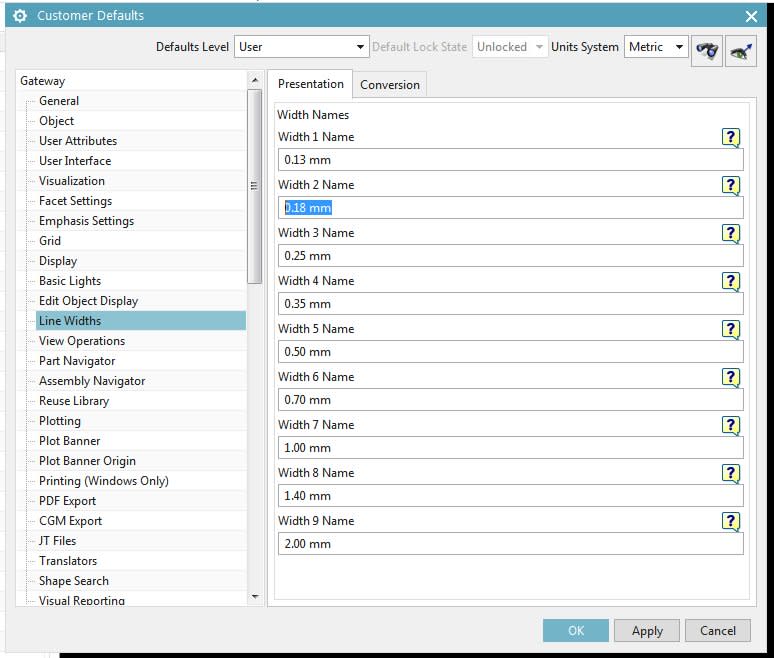Click the category list scrollbar thumb

[254, 187]
